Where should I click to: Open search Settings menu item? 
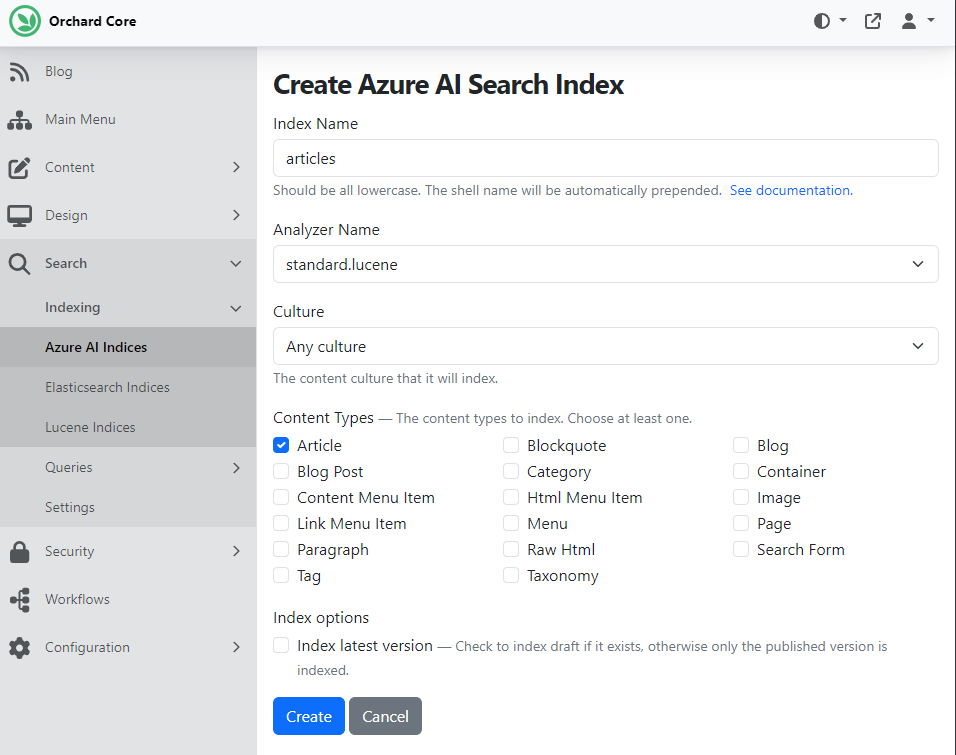pyautogui.click(x=128, y=507)
